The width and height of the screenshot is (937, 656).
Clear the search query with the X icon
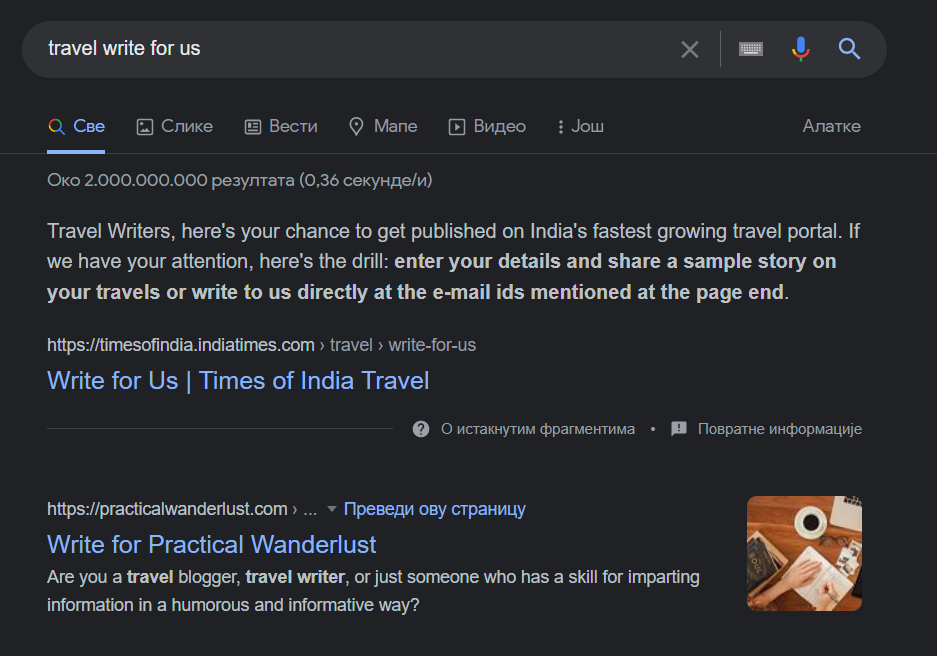[690, 49]
